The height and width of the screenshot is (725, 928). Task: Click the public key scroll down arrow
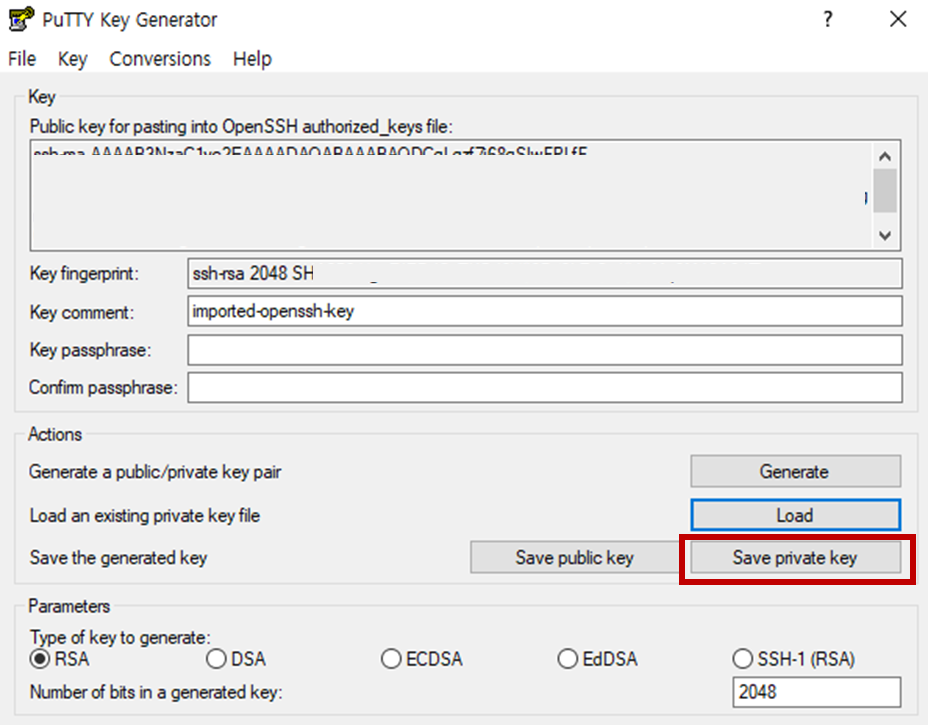pyautogui.click(x=885, y=236)
